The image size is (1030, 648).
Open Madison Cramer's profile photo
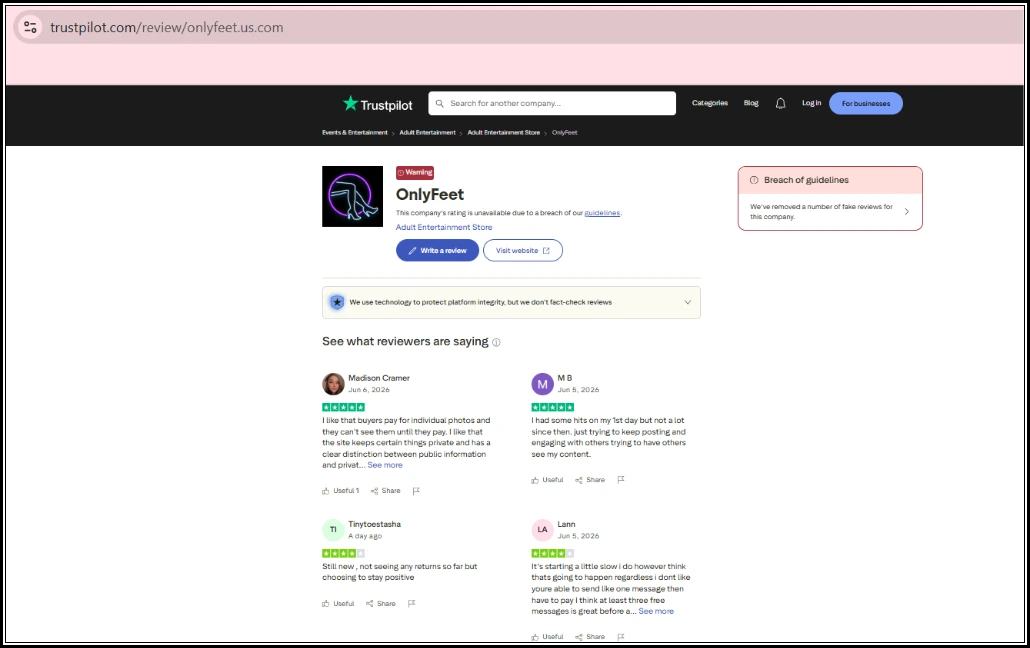333,384
